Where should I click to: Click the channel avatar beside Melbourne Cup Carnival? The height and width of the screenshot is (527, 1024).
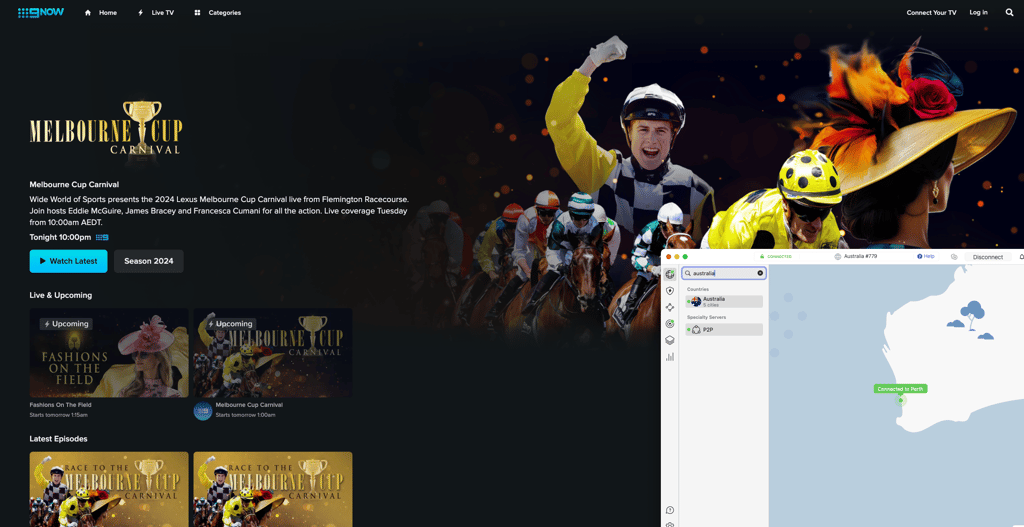(202, 411)
